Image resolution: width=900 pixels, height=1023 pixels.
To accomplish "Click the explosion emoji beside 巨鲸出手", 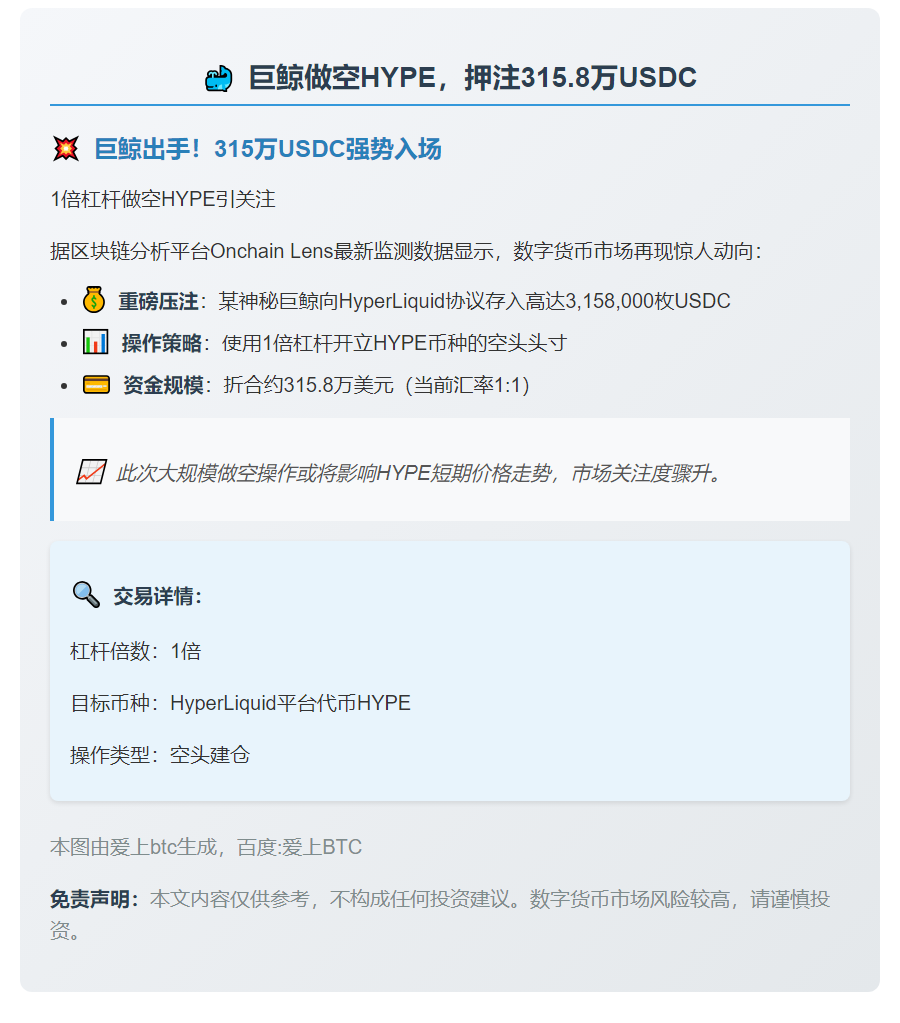I will [x=65, y=149].
